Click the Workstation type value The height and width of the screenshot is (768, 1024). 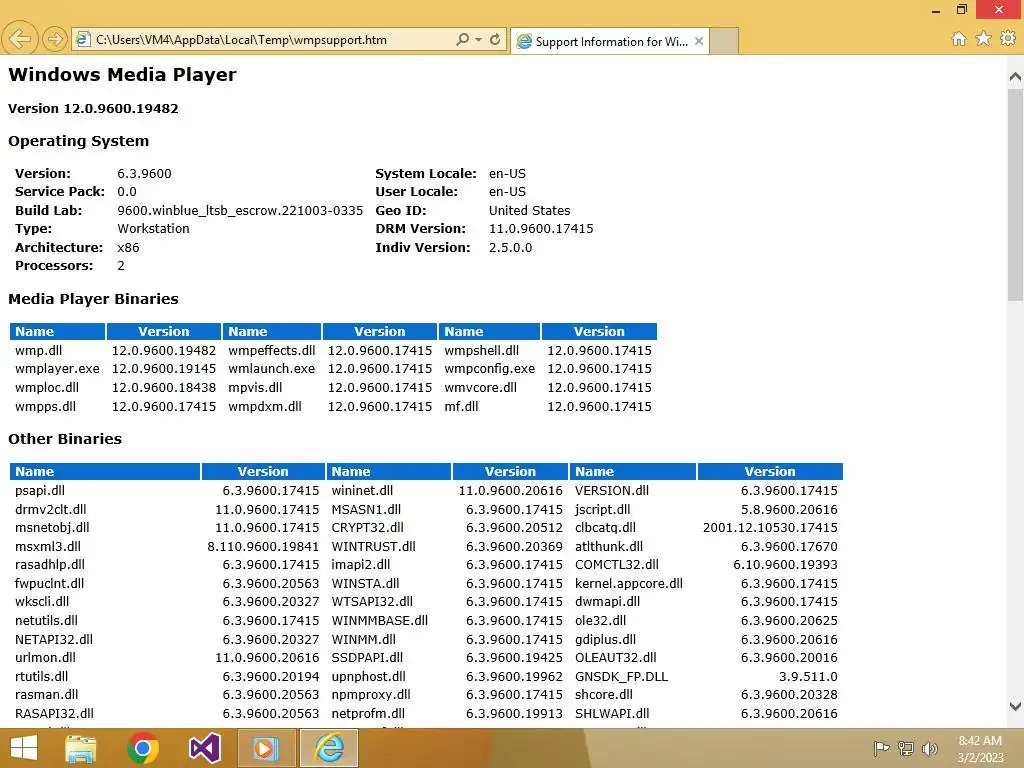[x=153, y=229]
